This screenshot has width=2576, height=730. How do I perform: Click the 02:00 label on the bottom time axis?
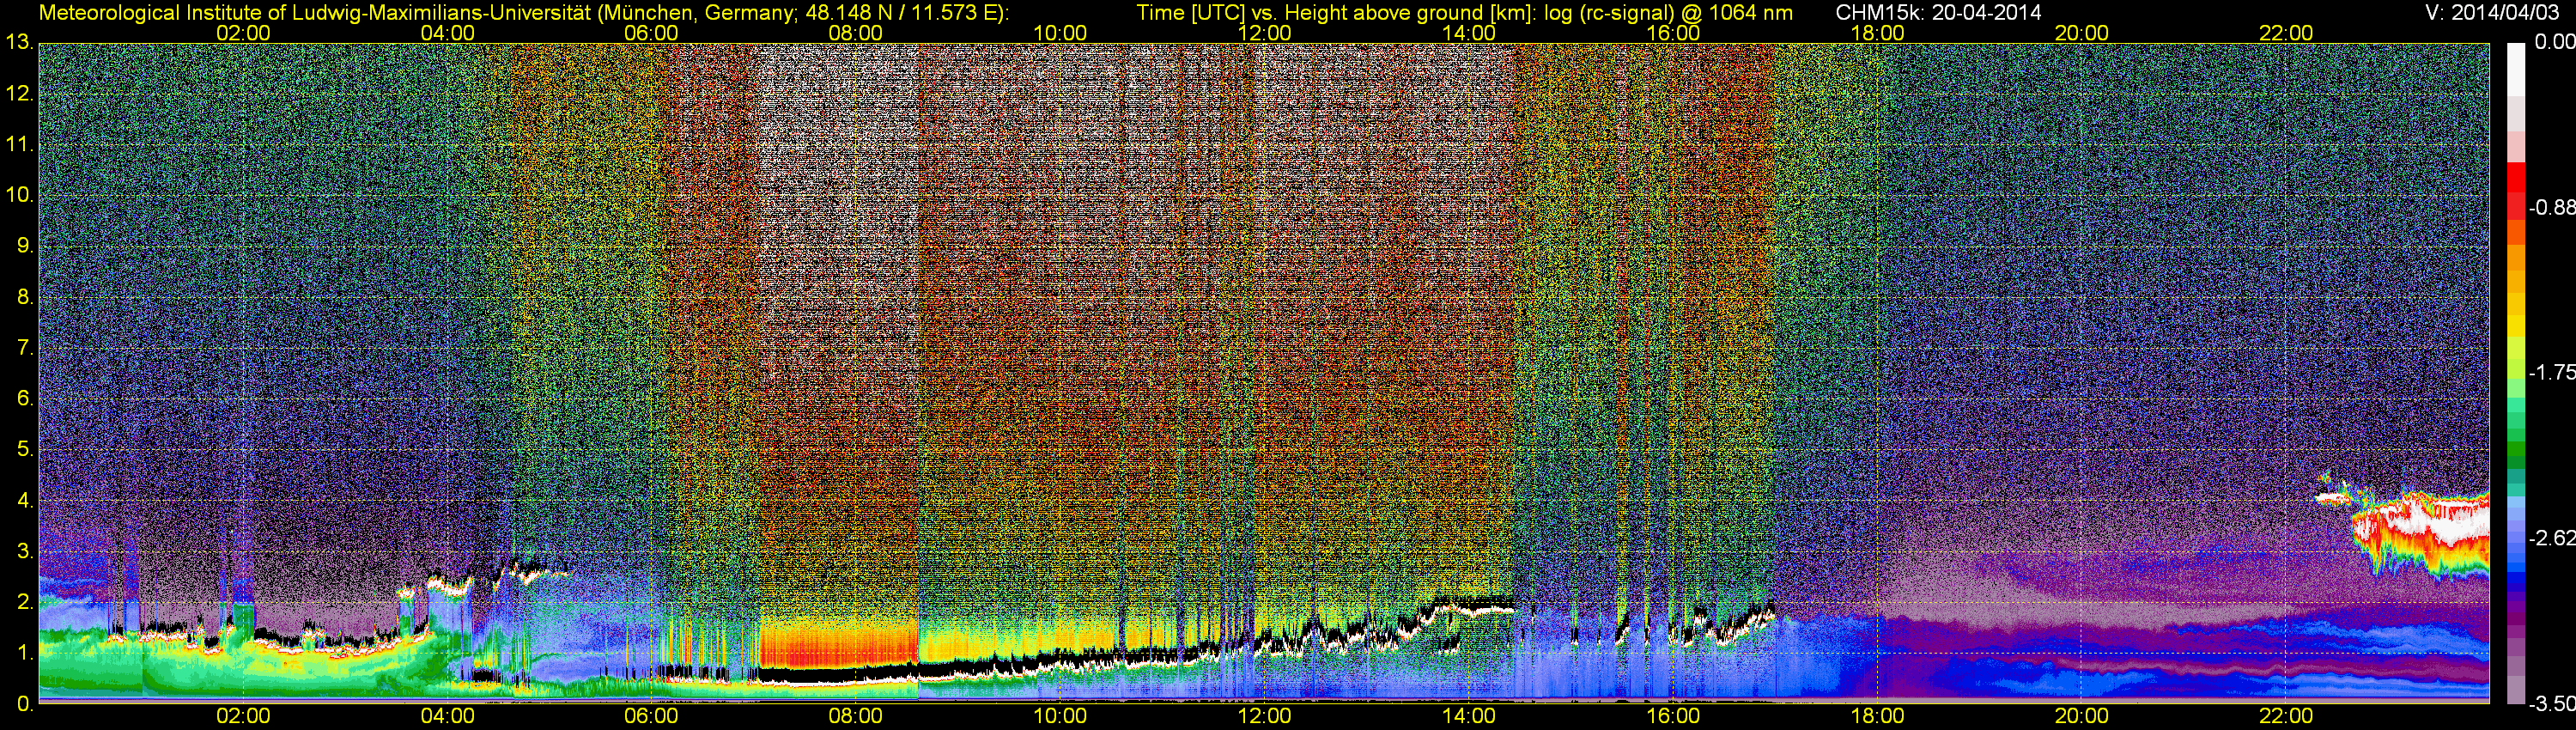click(243, 716)
